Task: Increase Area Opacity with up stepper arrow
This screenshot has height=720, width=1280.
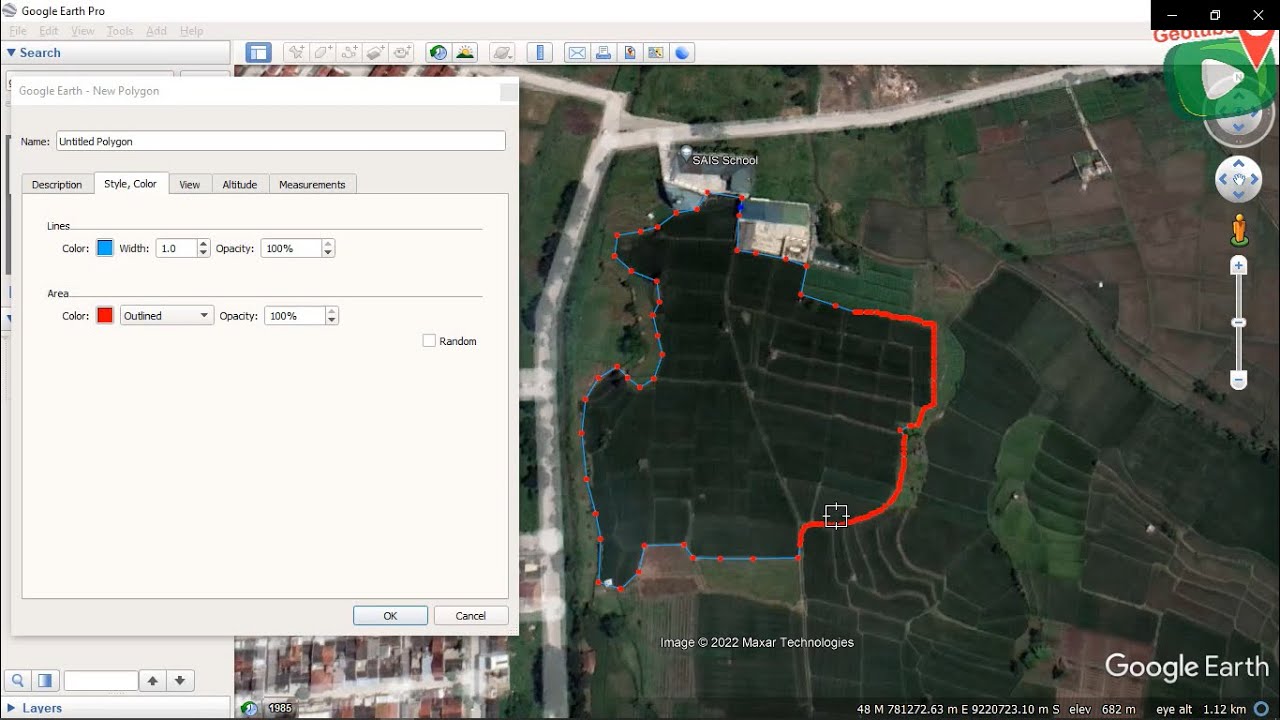Action: [x=332, y=311]
